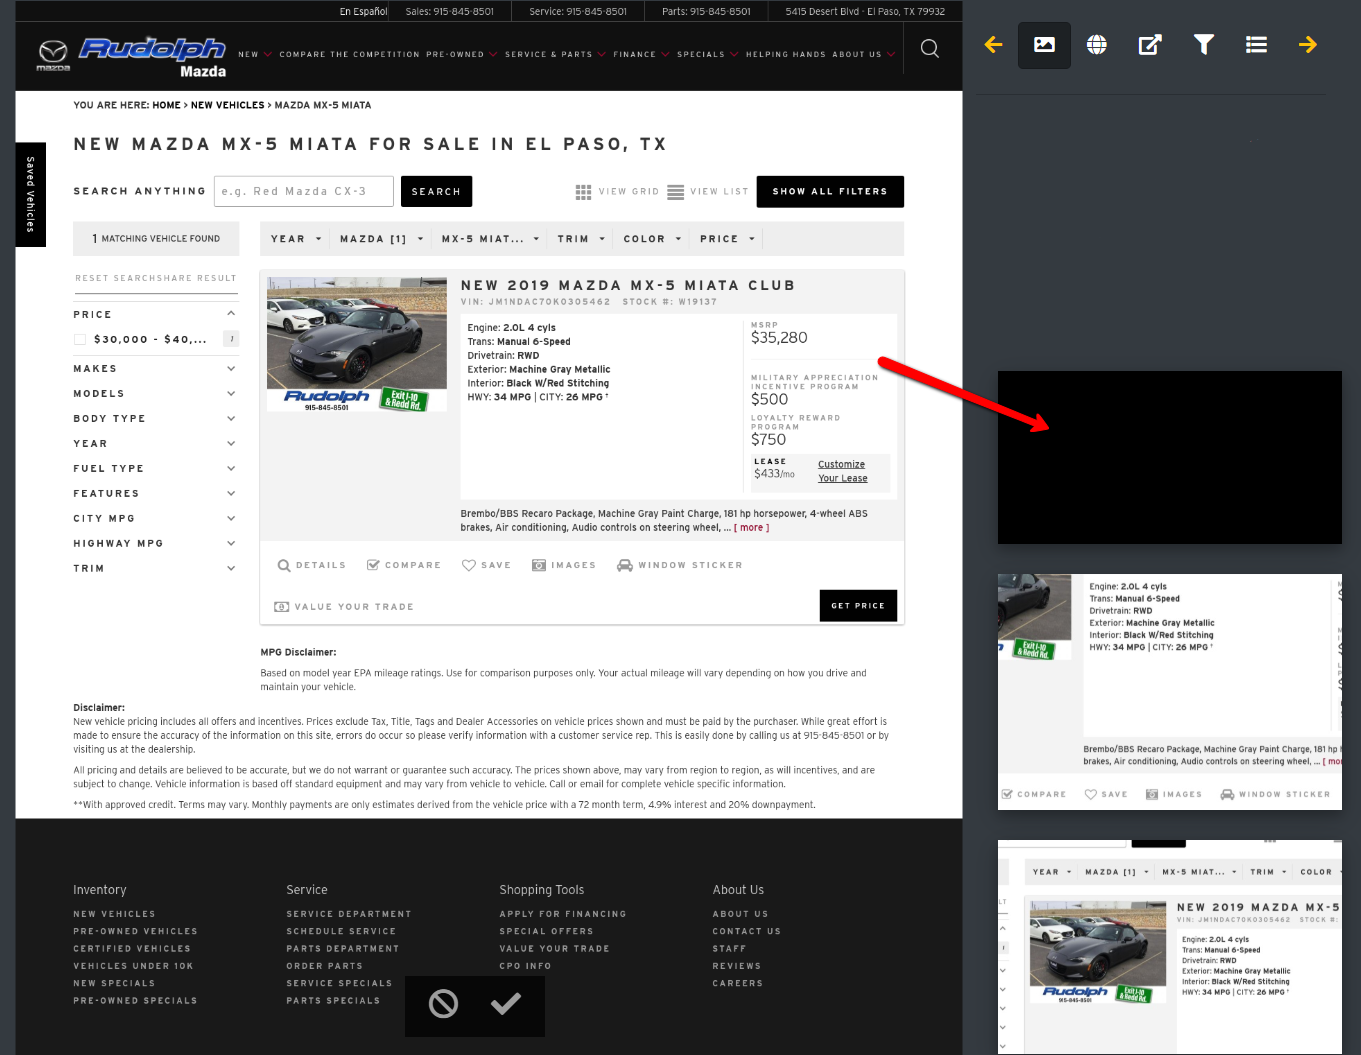Click the Miata vehicle photo thumbnail
Image resolution: width=1361 pixels, height=1055 pixels.
[x=356, y=343]
